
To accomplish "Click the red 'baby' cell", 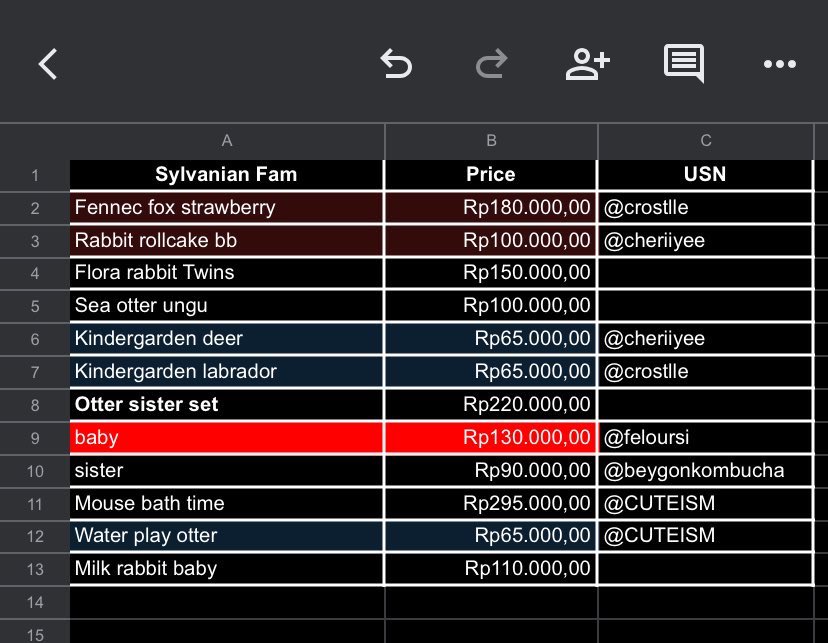I will click(227, 438).
